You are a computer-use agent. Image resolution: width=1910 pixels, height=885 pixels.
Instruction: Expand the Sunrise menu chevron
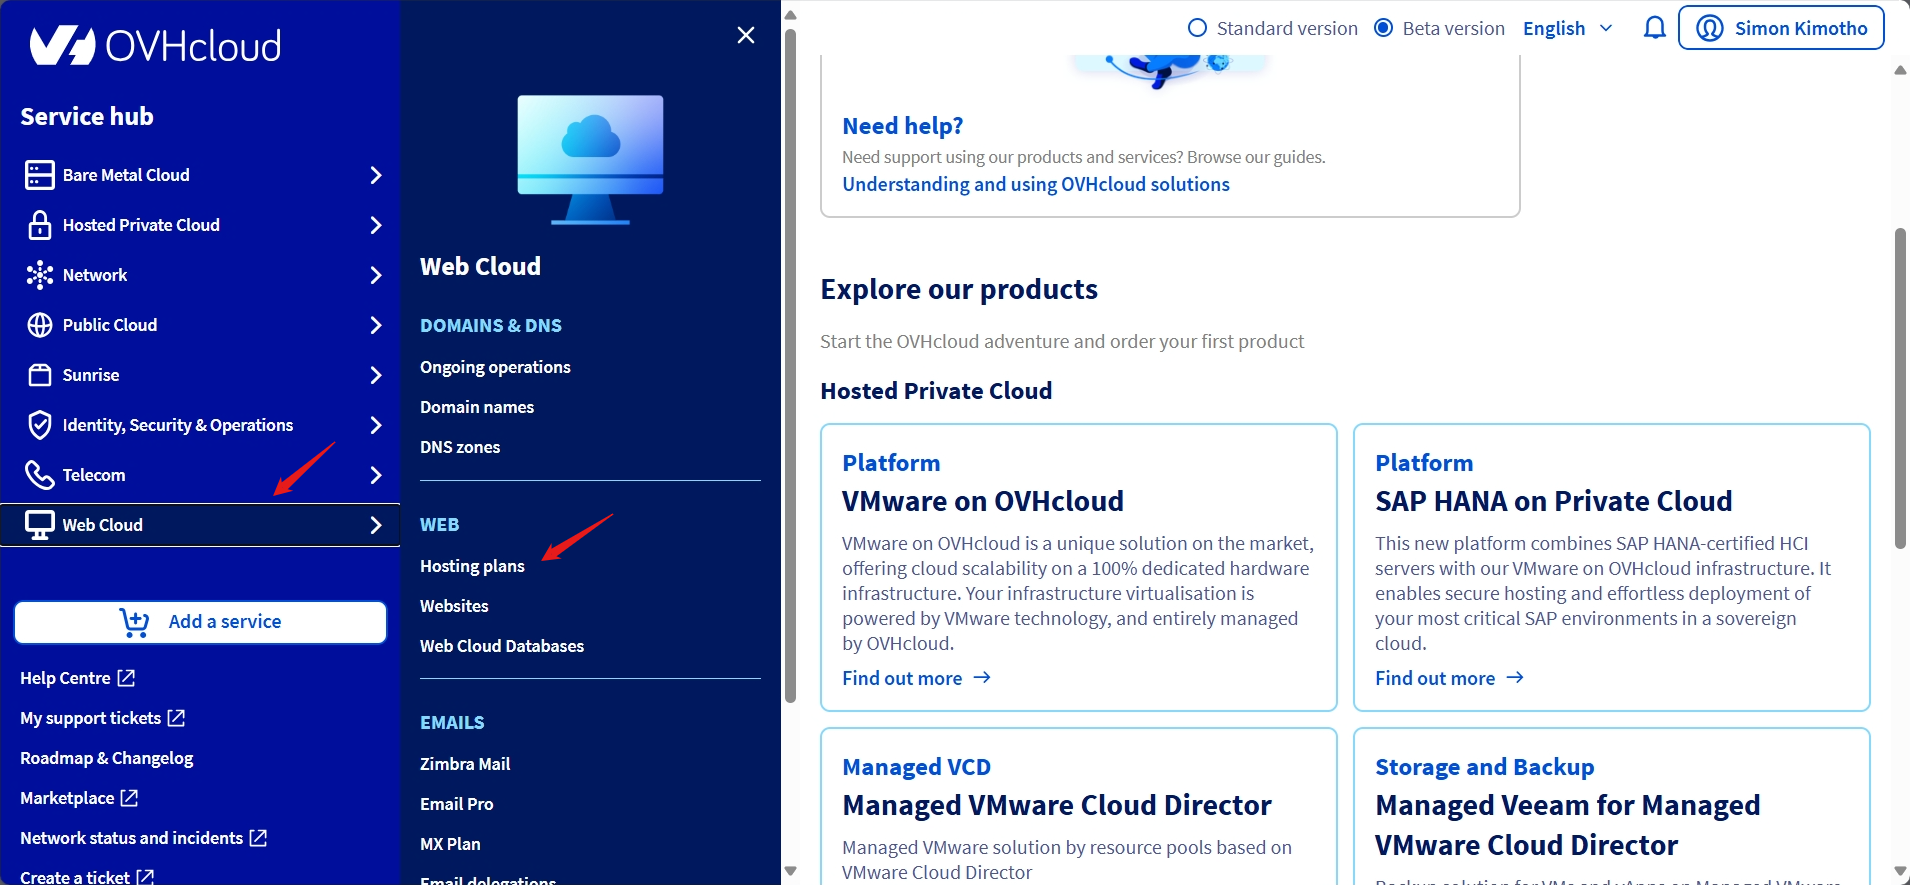click(x=376, y=375)
